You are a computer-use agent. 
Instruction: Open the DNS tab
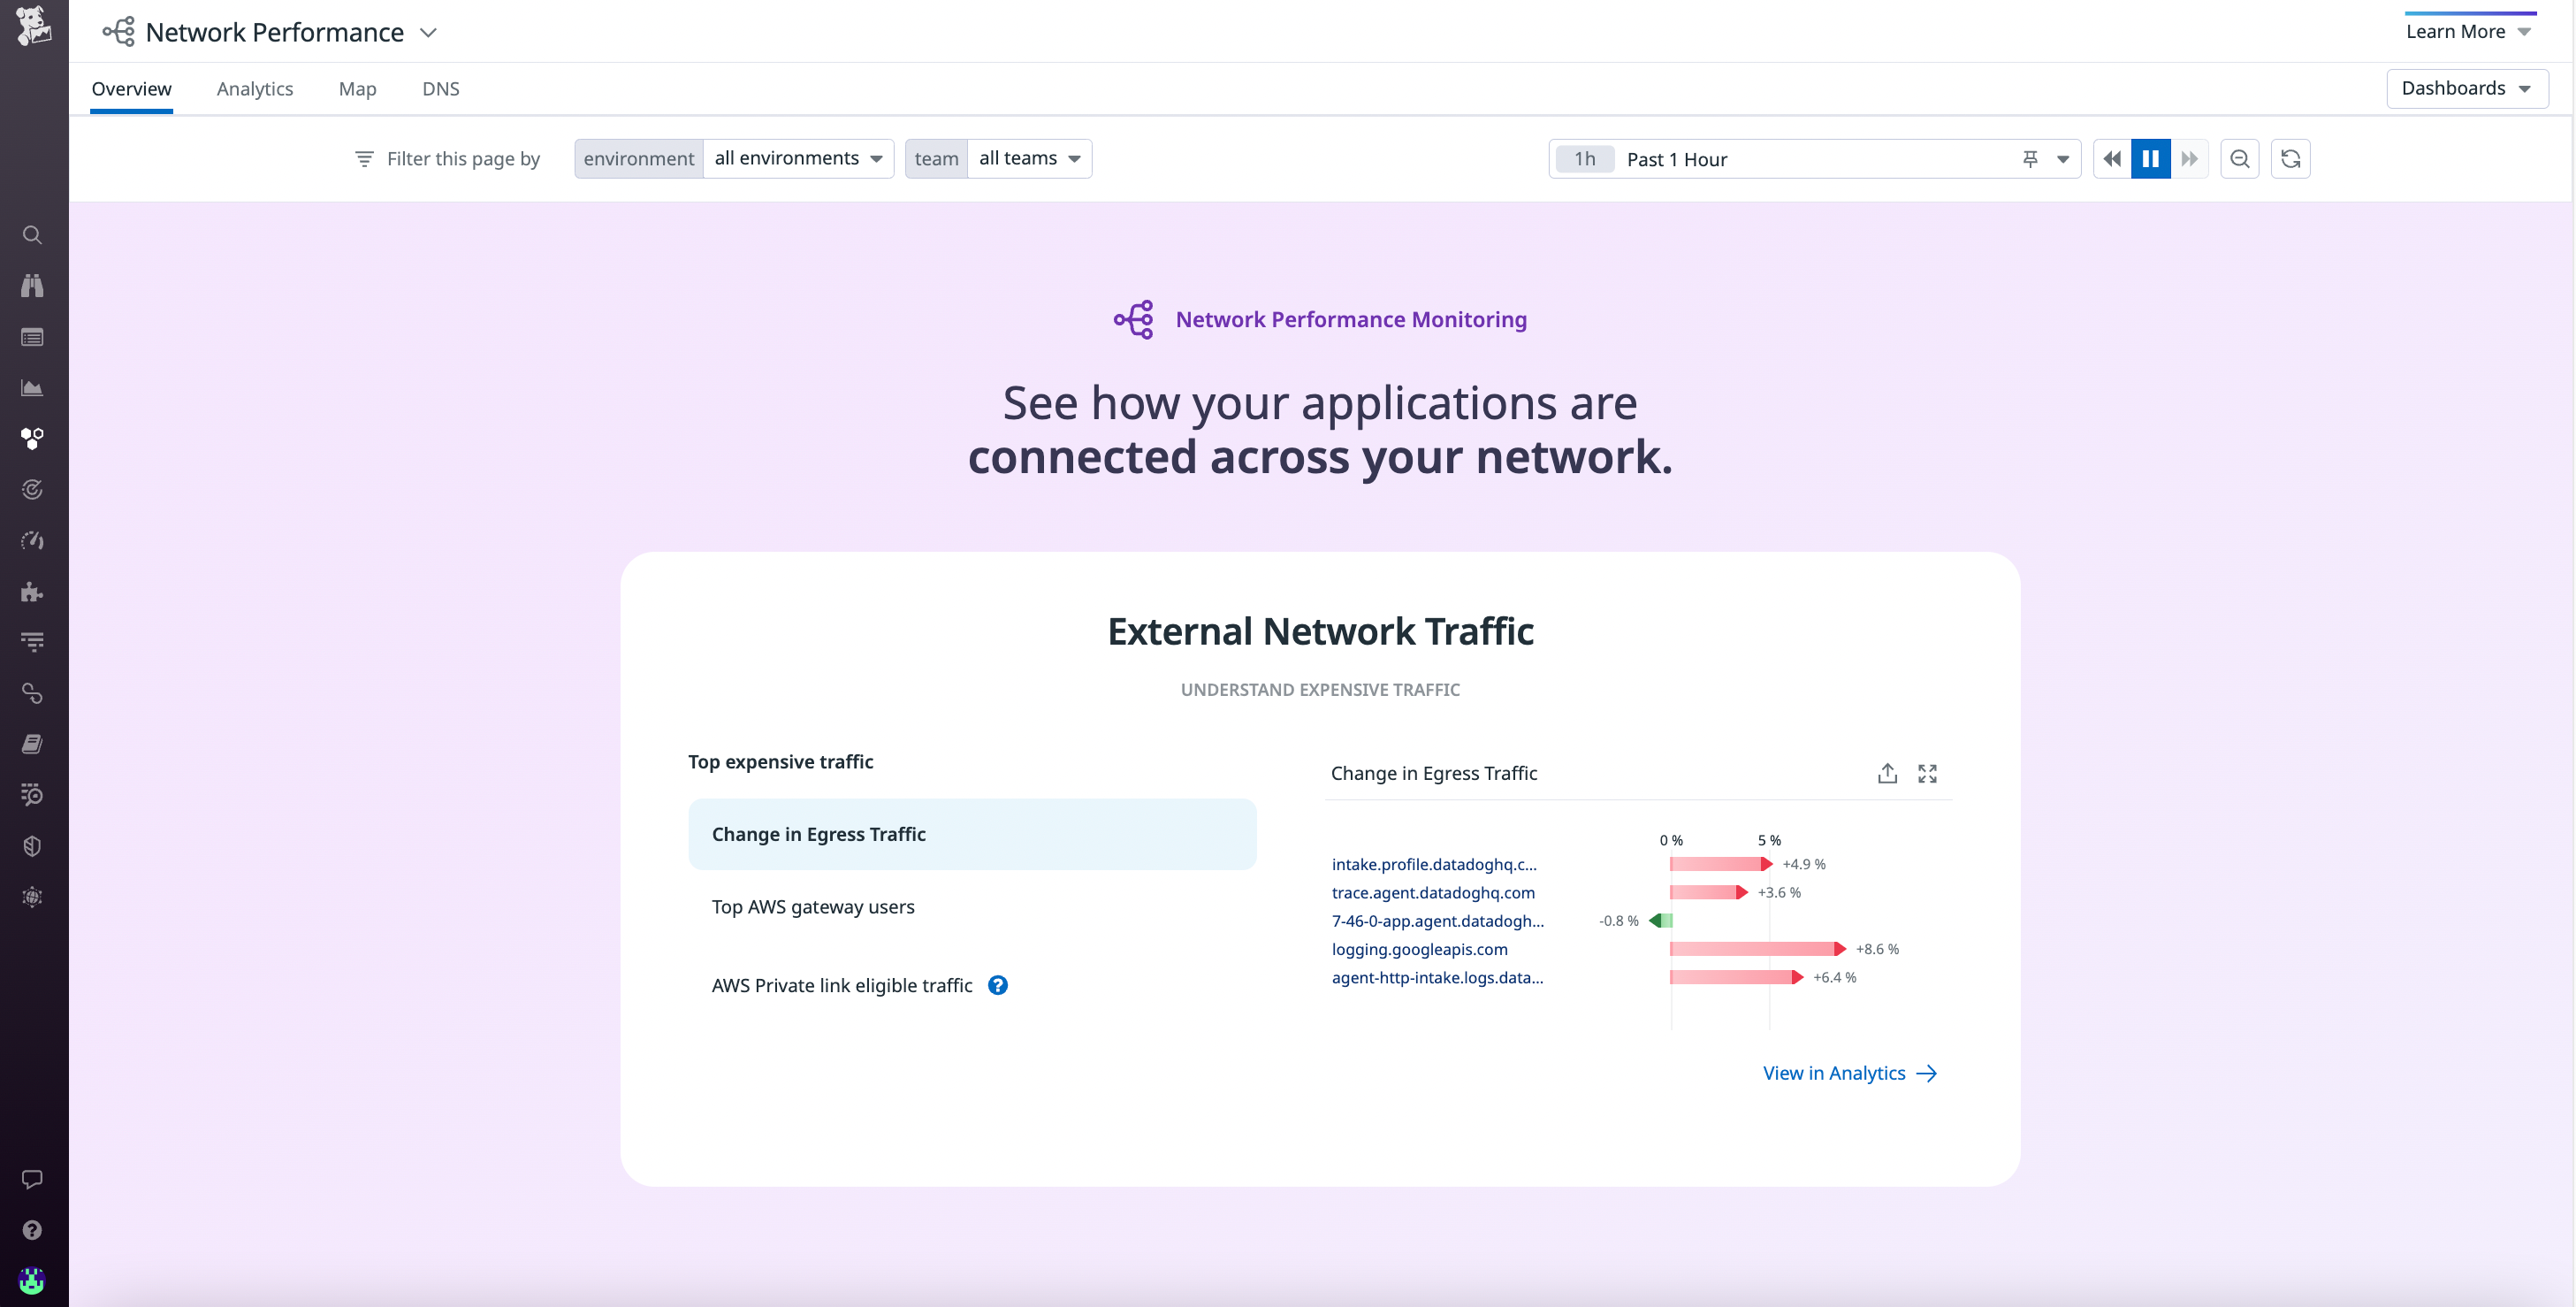click(441, 88)
